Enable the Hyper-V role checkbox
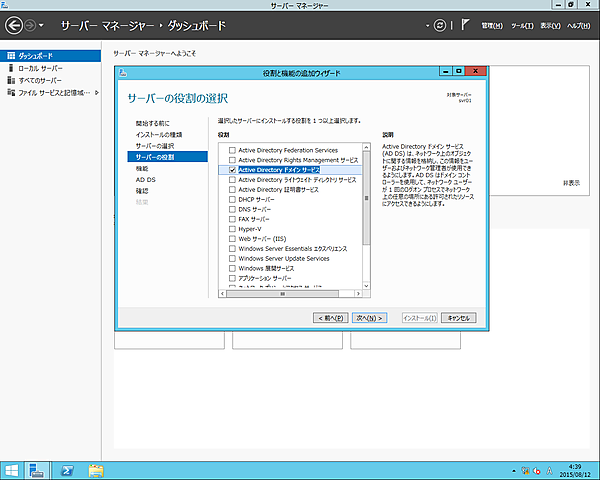The width and height of the screenshot is (600, 480). click(233, 228)
